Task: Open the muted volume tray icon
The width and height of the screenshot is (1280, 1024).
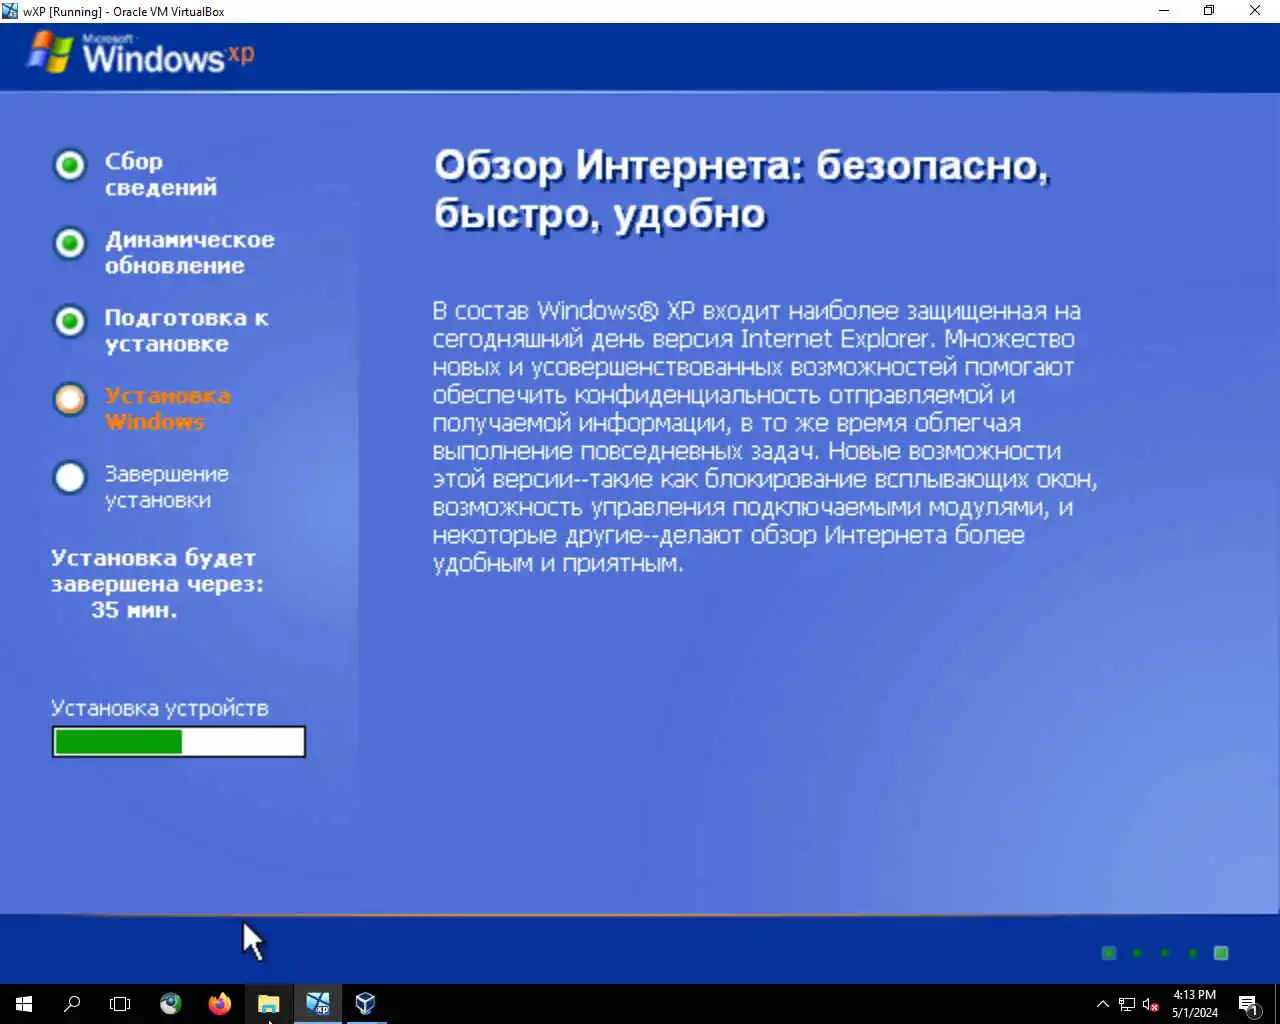Action: point(1151,1004)
